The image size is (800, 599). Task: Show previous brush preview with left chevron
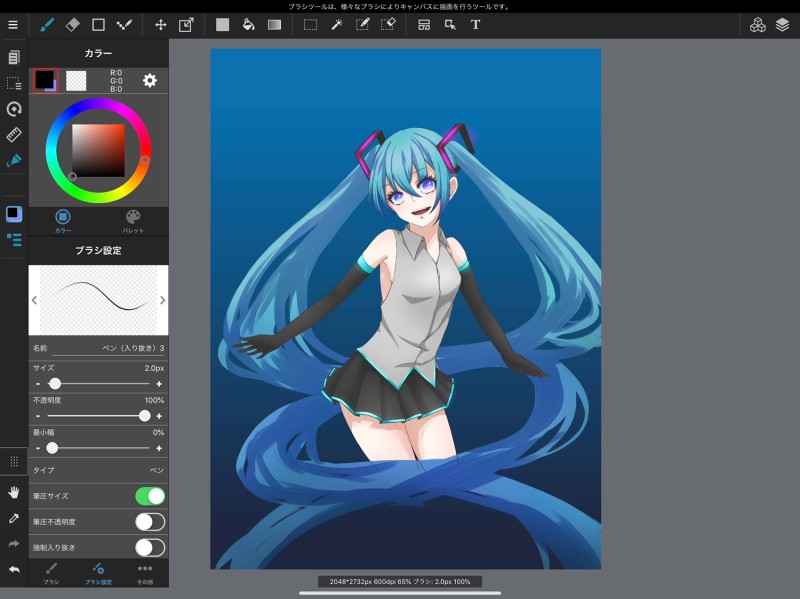35,300
